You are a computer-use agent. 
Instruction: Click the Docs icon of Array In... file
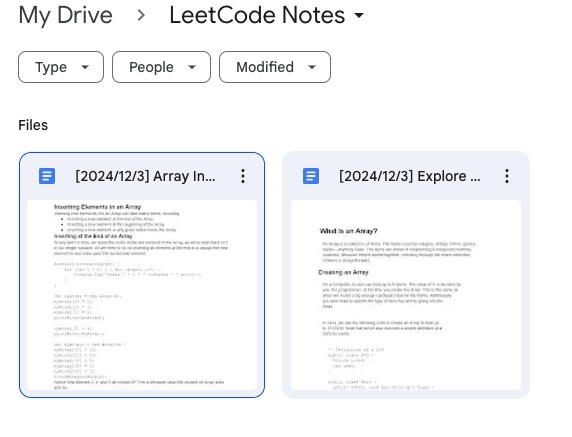[x=47, y=176]
